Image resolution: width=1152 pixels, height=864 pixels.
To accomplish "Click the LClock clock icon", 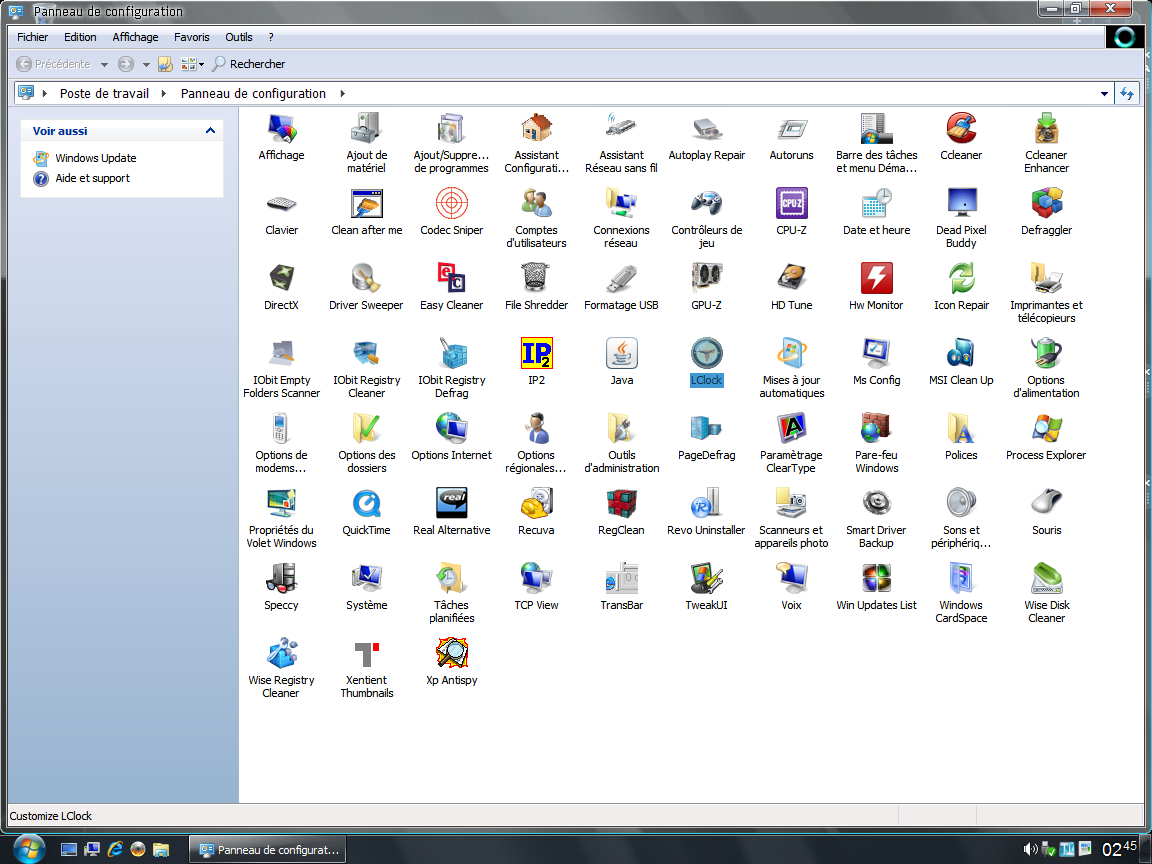I will [x=706, y=353].
